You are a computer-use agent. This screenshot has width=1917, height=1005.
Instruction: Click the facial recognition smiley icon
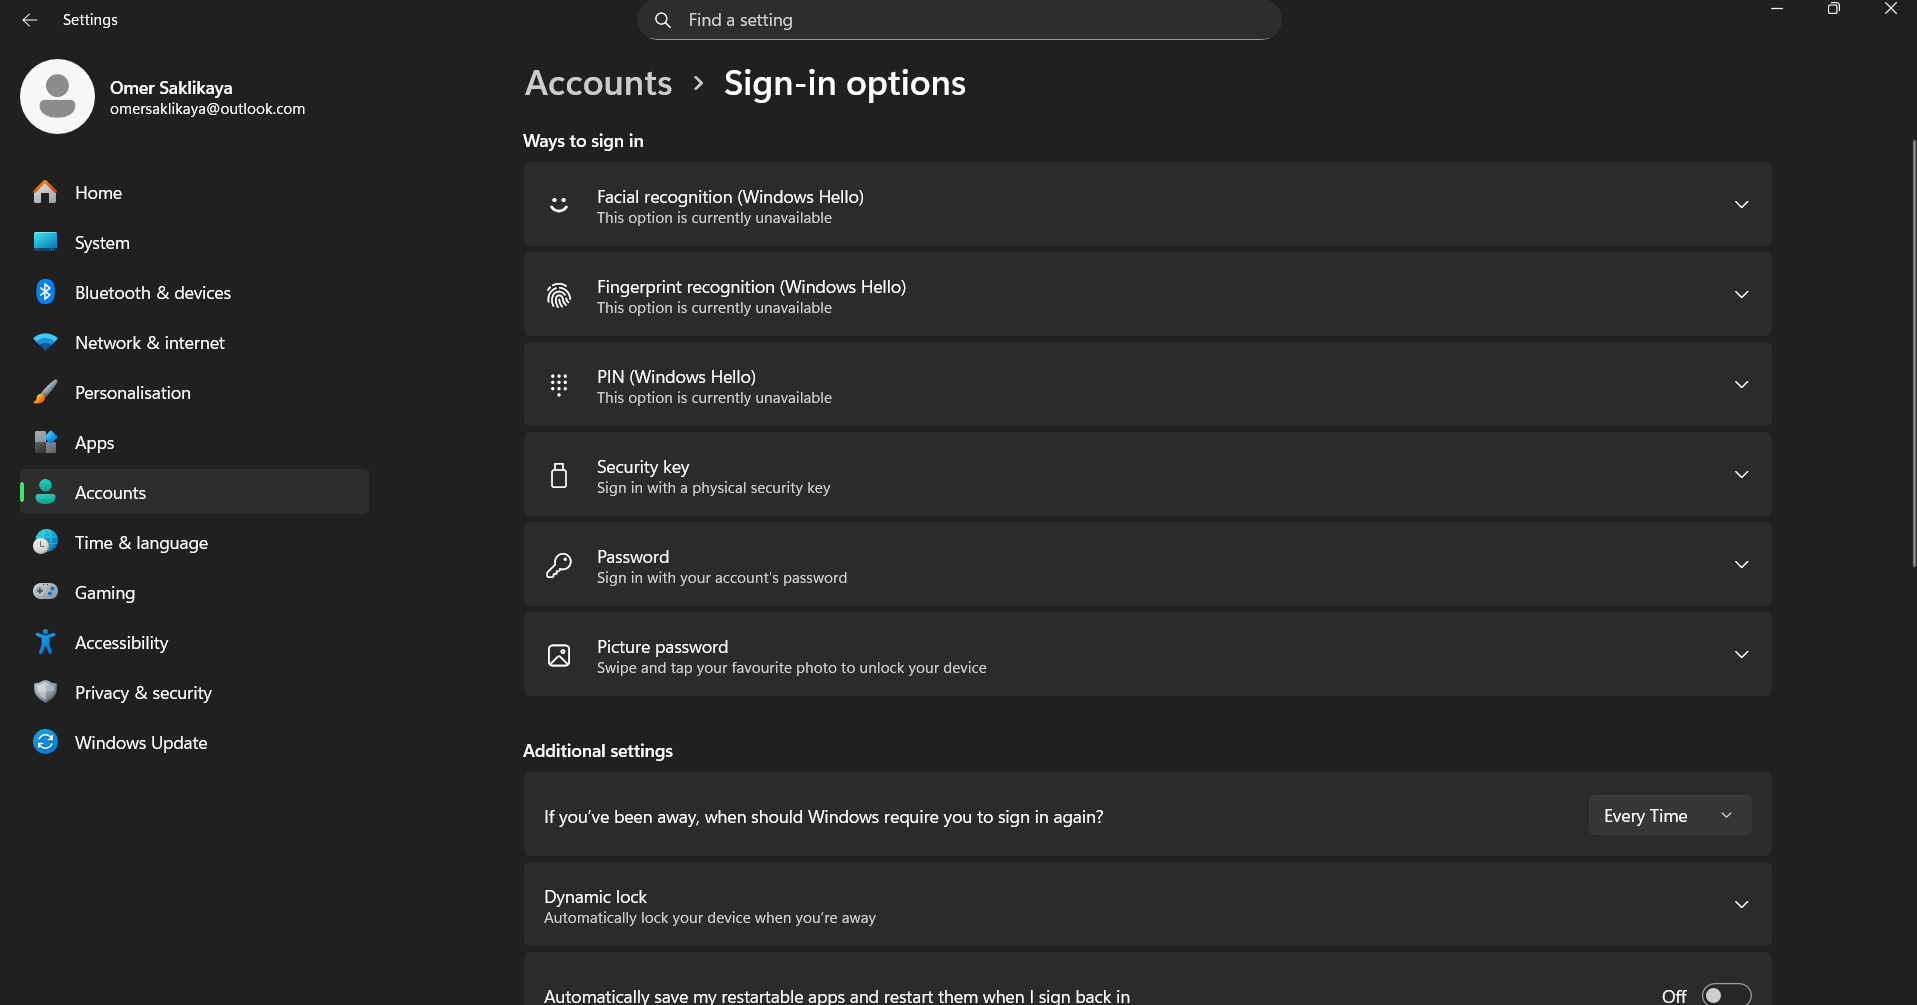click(559, 205)
